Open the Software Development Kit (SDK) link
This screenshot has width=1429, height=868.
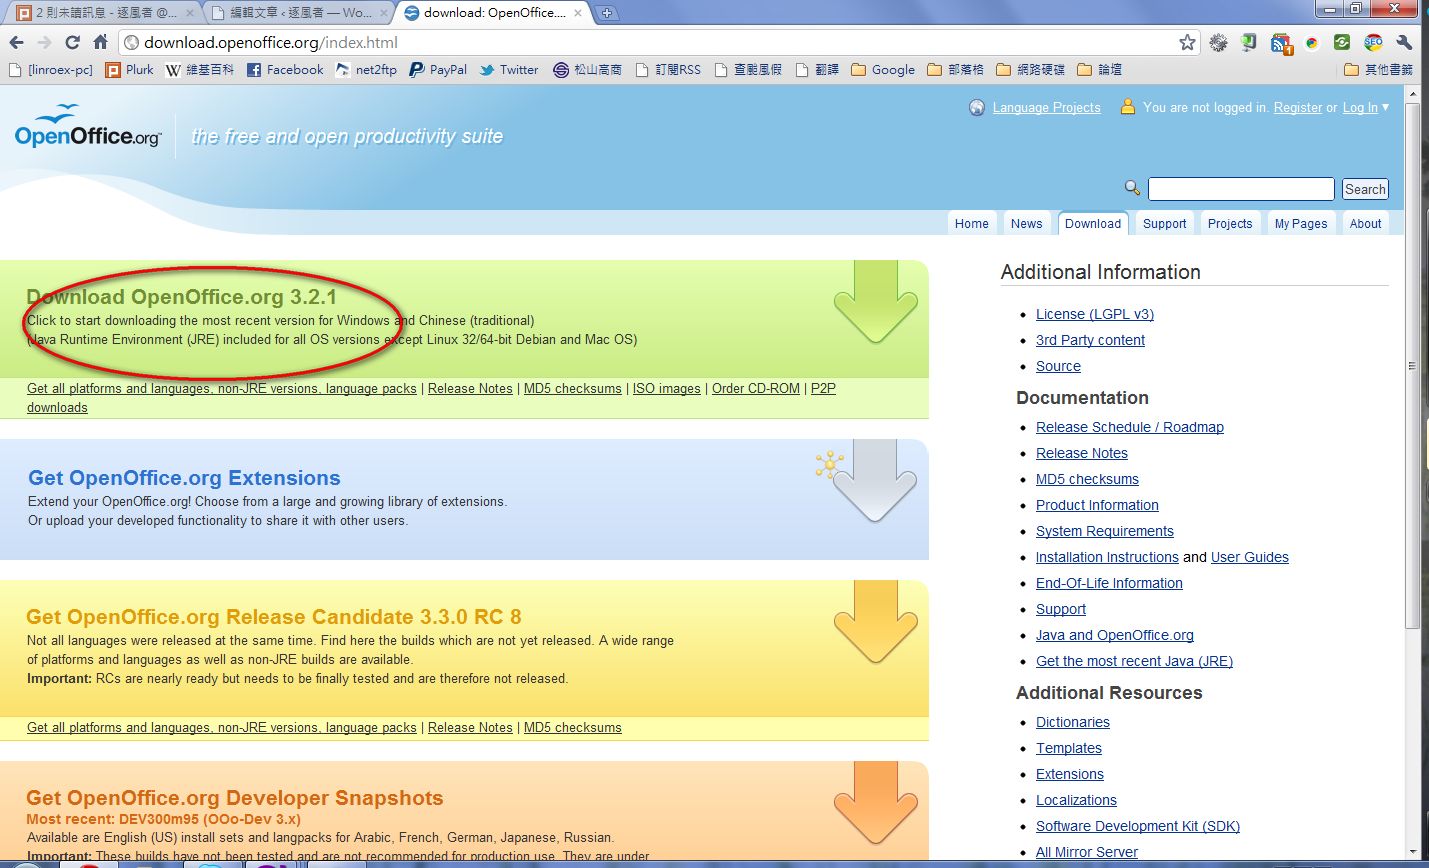tap(1138, 826)
